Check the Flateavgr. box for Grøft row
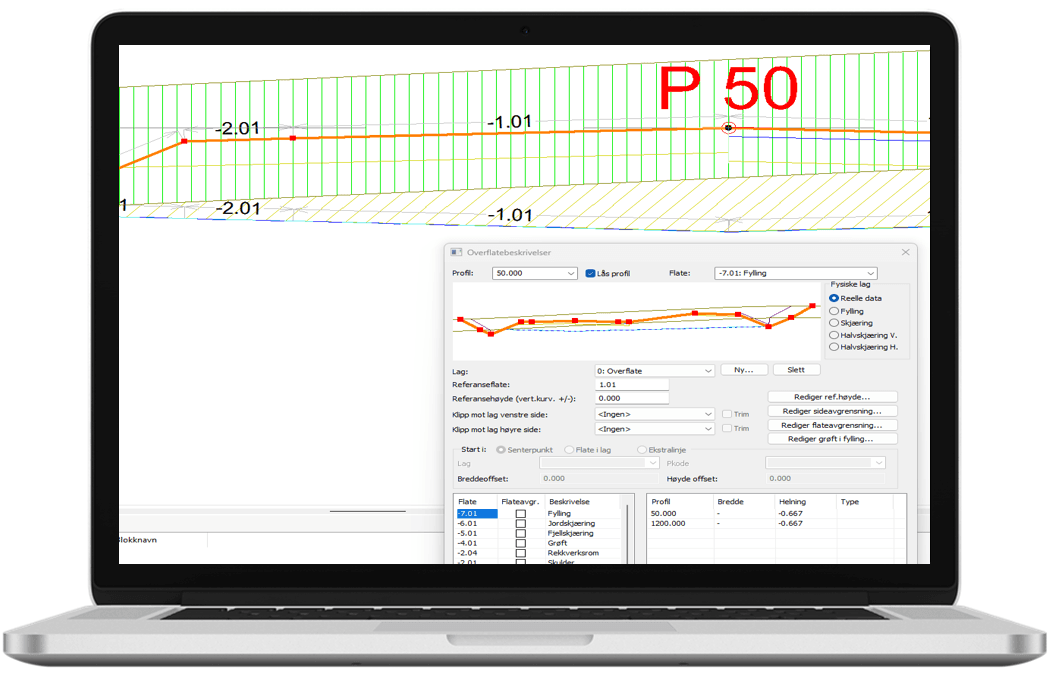The height and width of the screenshot is (678, 1058). pos(520,543)
